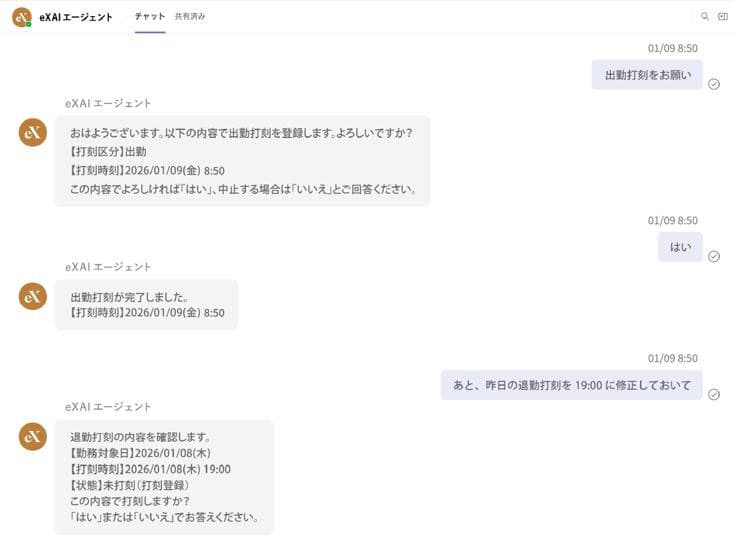Click sender name eXAI エージェント above 退勤打刻 message
733x546 pixels.
click(x=108, y=407)
